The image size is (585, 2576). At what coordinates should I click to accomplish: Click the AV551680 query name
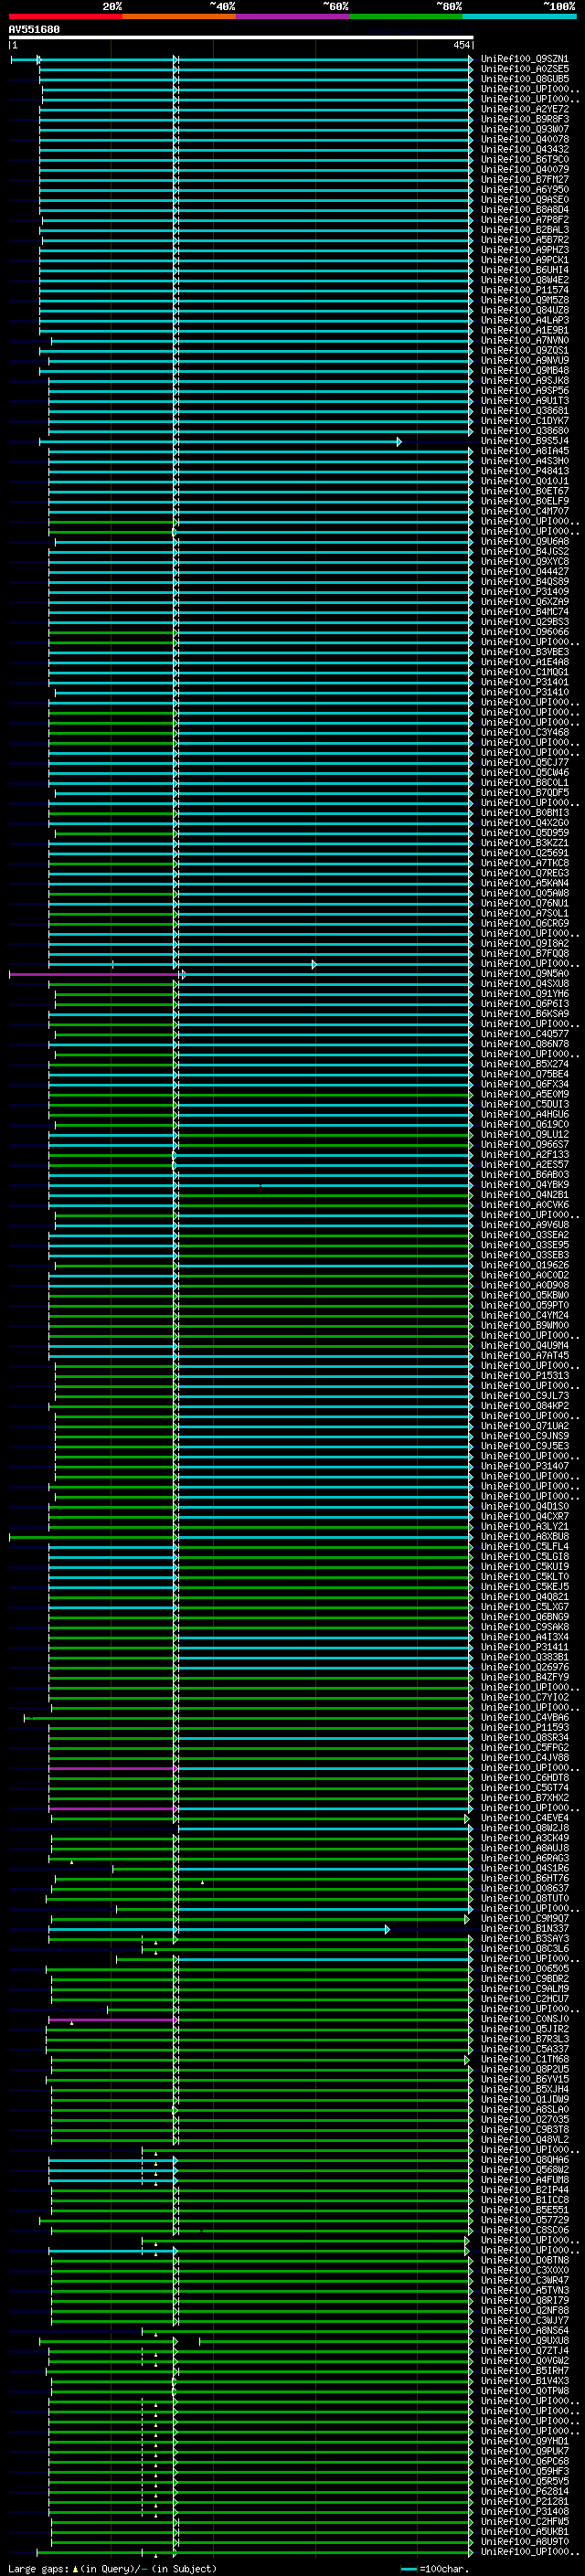click(34, 29)
